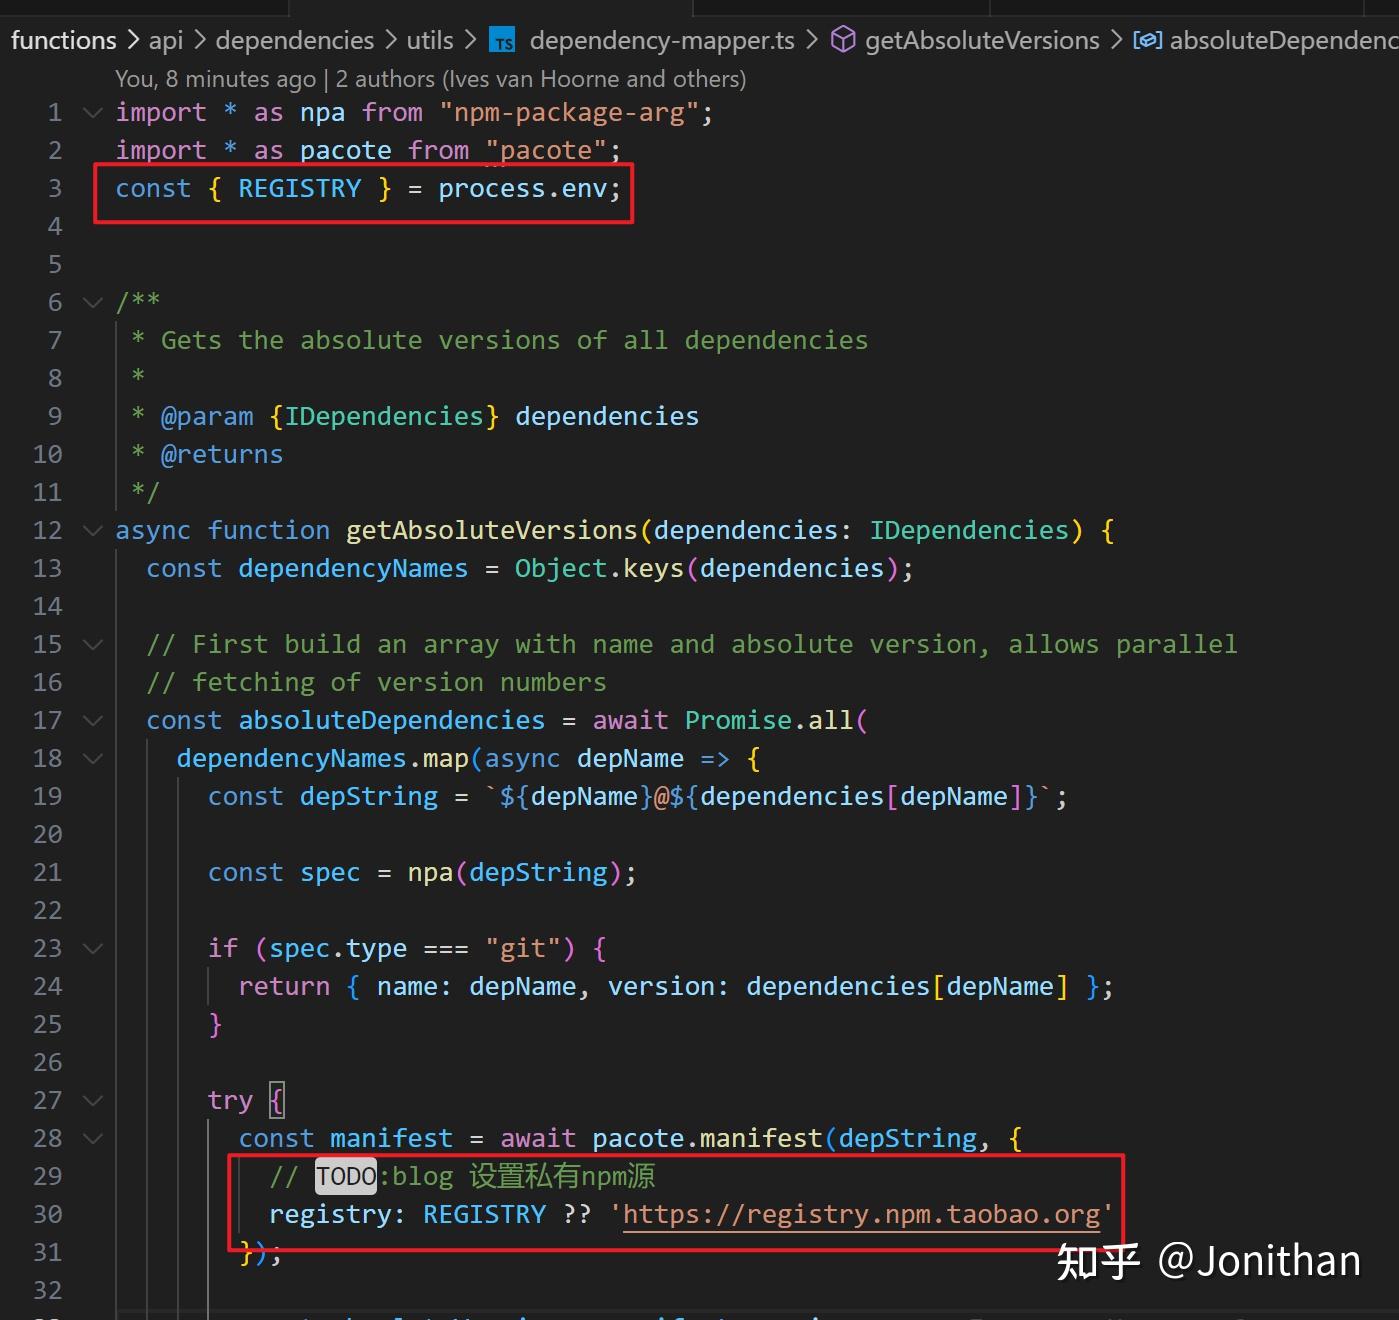Collapse the if git spec block on line 23

point(92,947)
